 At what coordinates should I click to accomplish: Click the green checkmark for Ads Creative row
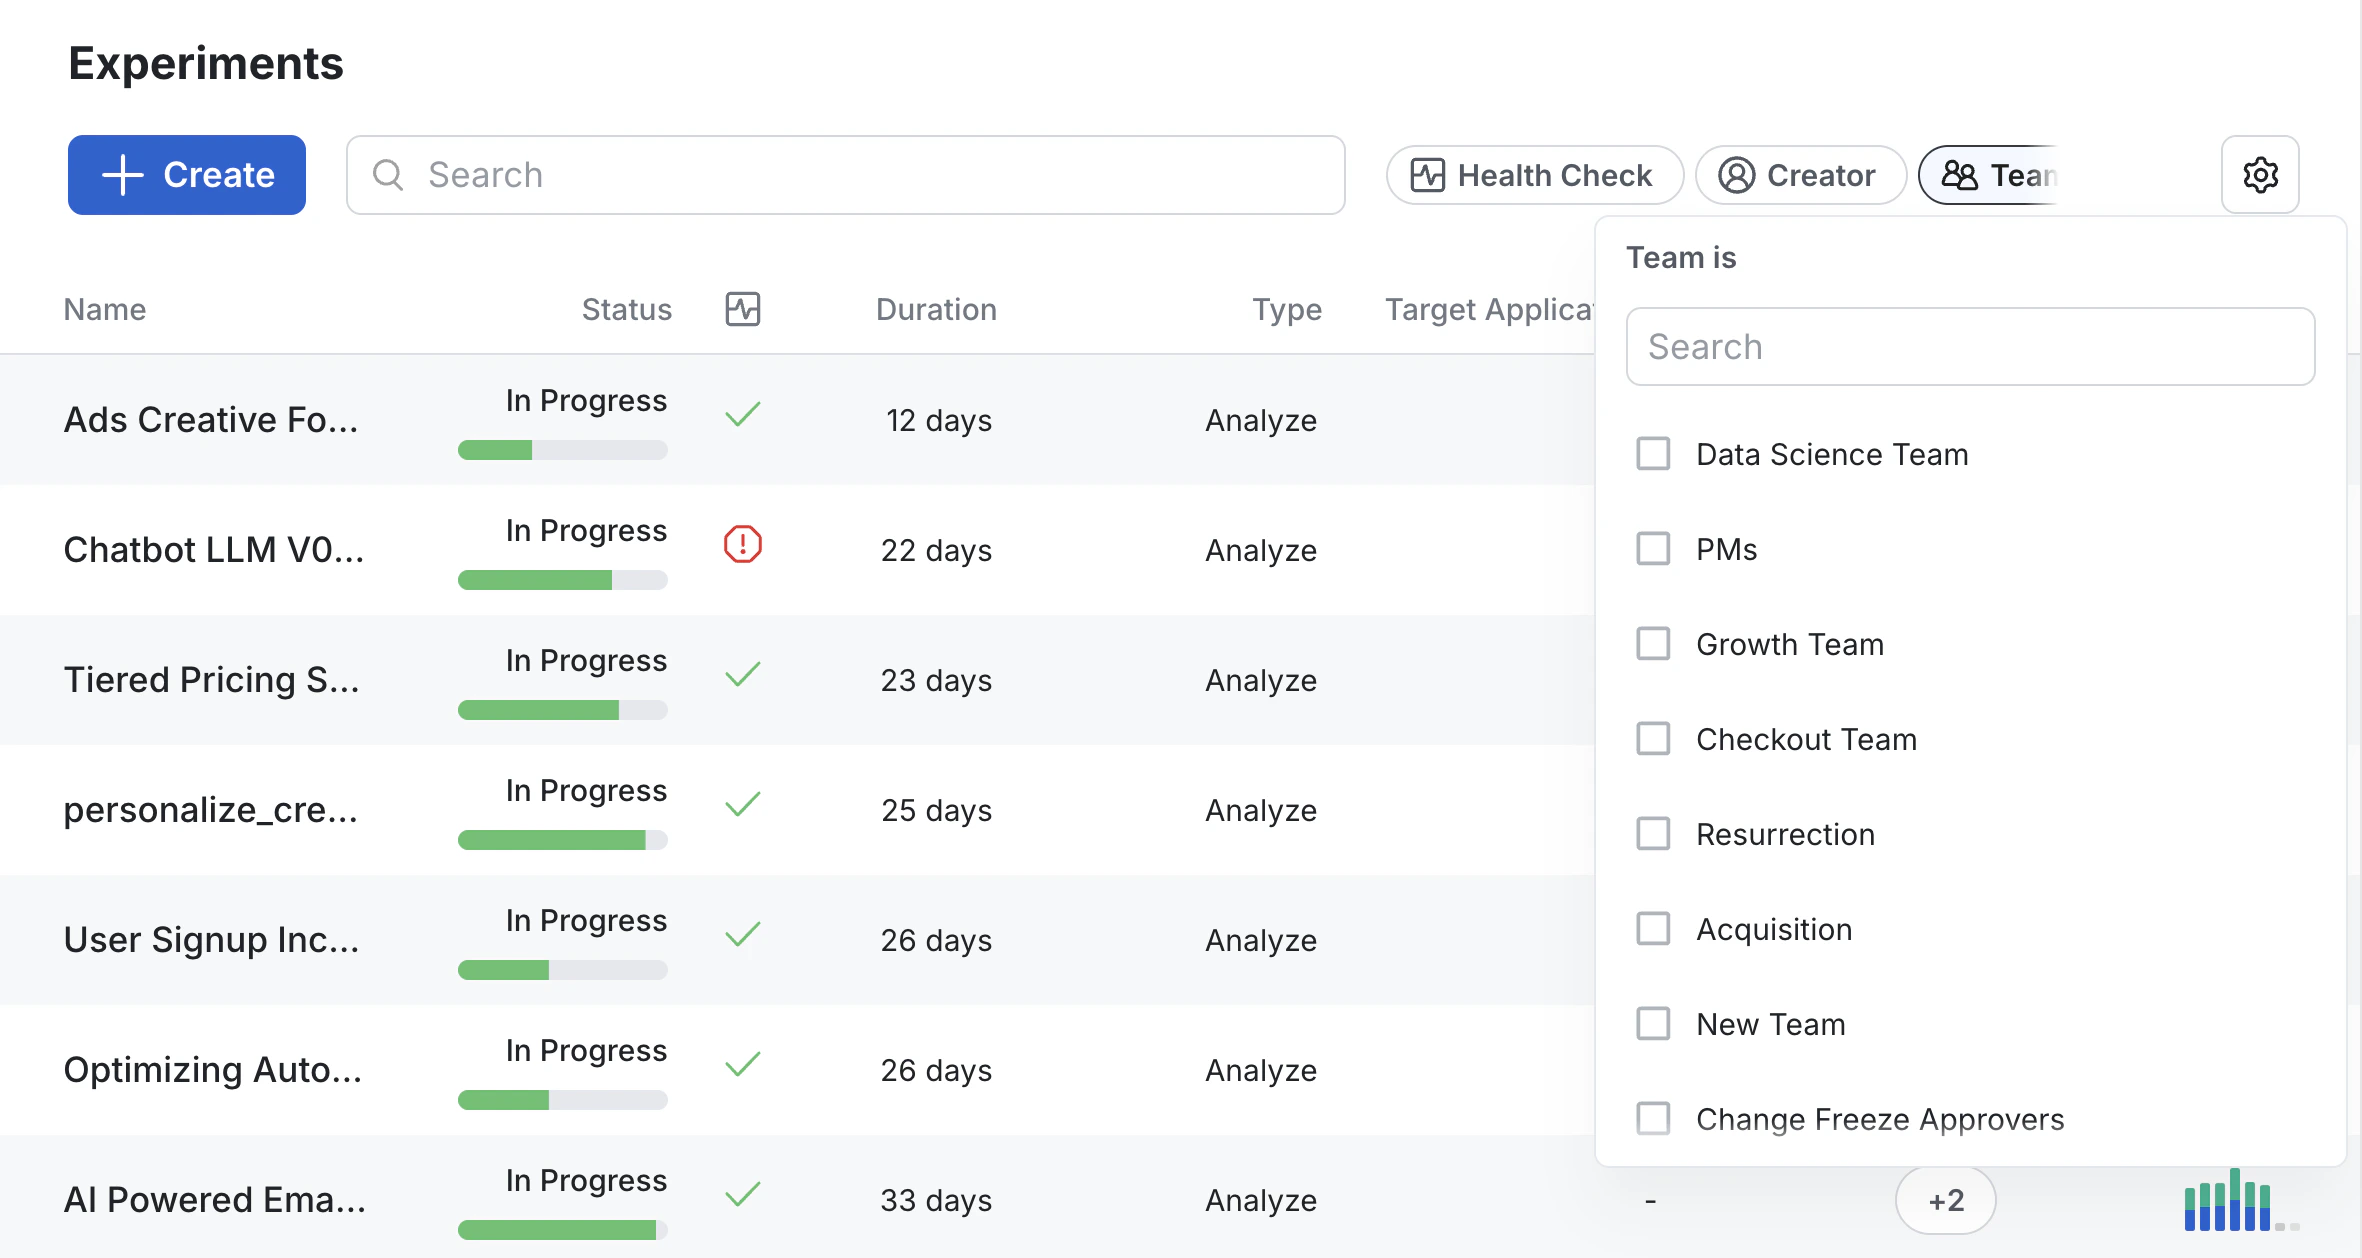click(x=742, y=414)
